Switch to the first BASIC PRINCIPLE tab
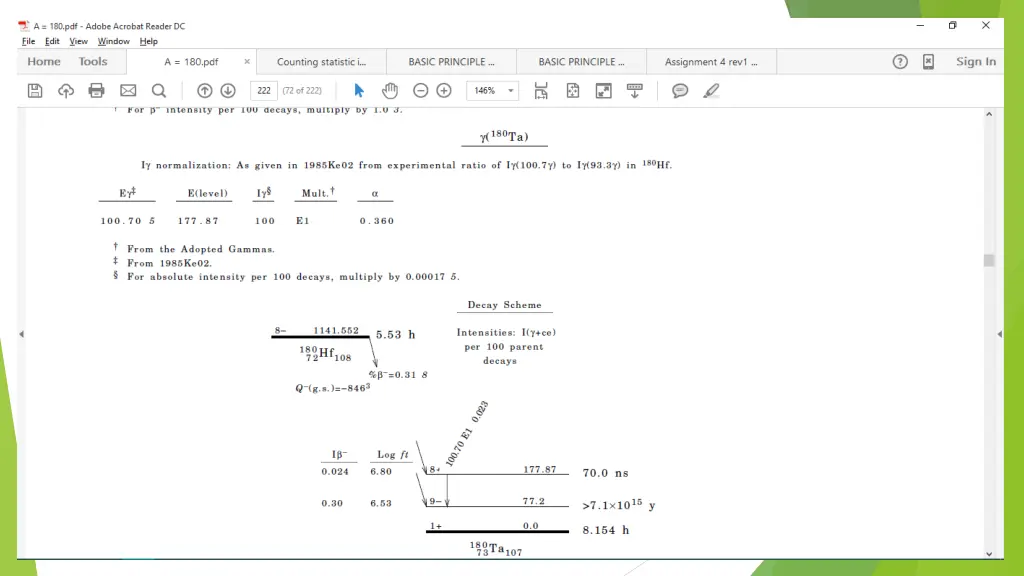This screenshot has width=1024, height=576. click(451, 61)
